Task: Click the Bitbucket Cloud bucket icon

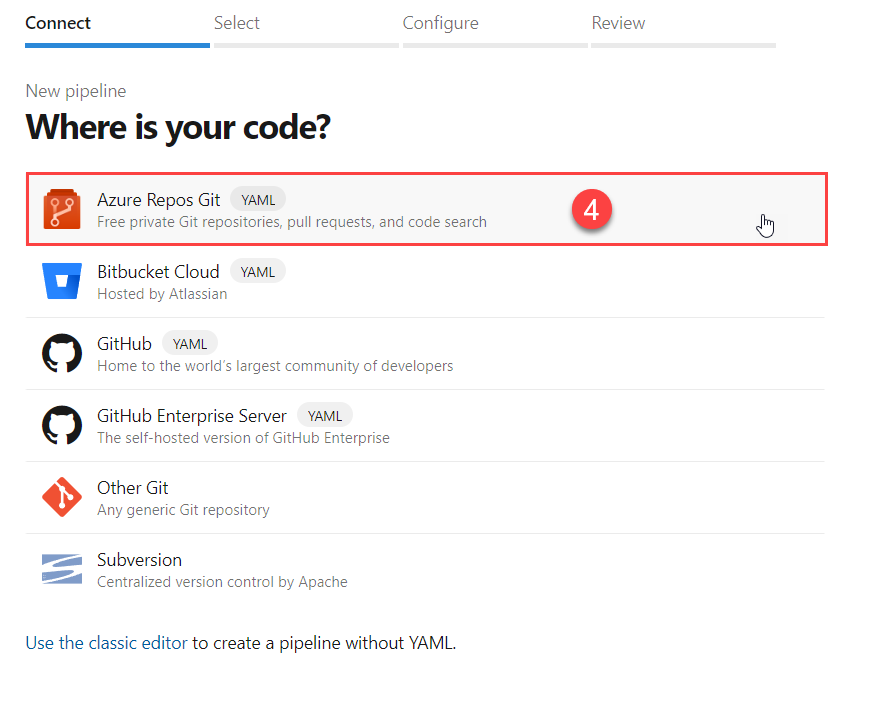Action: [62, 281]
